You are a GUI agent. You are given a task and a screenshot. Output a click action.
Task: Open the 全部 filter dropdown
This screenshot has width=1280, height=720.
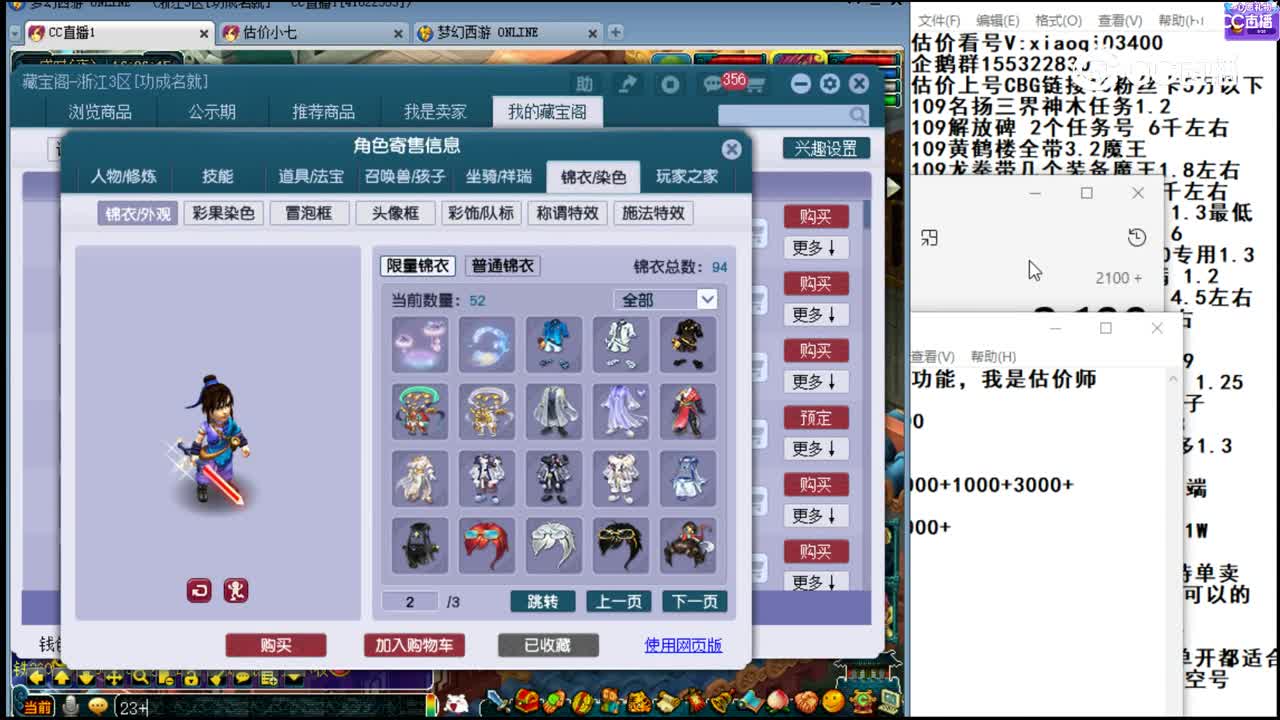pyautogui.click(x=665, y=300)
